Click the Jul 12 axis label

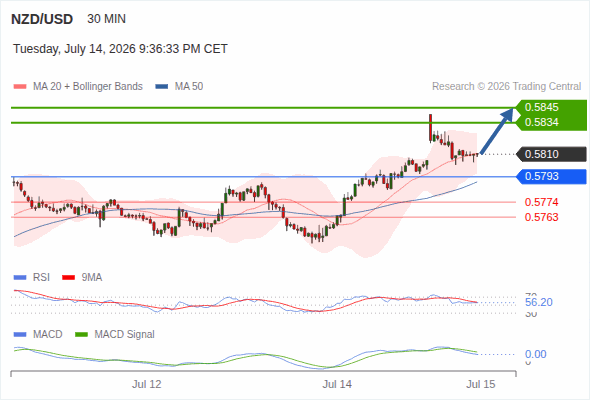point(146,385)
